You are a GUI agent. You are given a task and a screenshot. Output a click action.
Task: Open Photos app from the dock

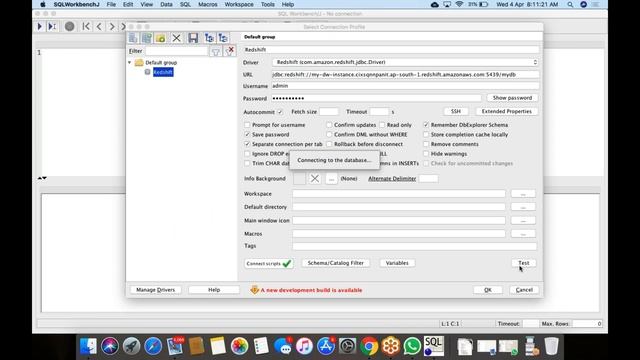point(239,346)
